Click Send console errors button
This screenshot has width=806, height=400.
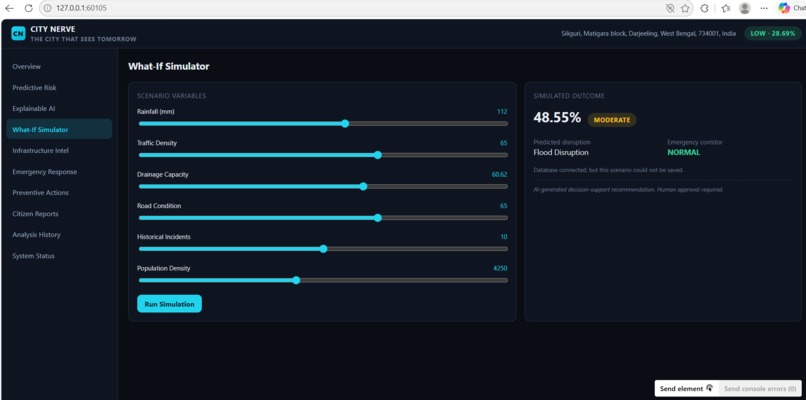point(760,389)
